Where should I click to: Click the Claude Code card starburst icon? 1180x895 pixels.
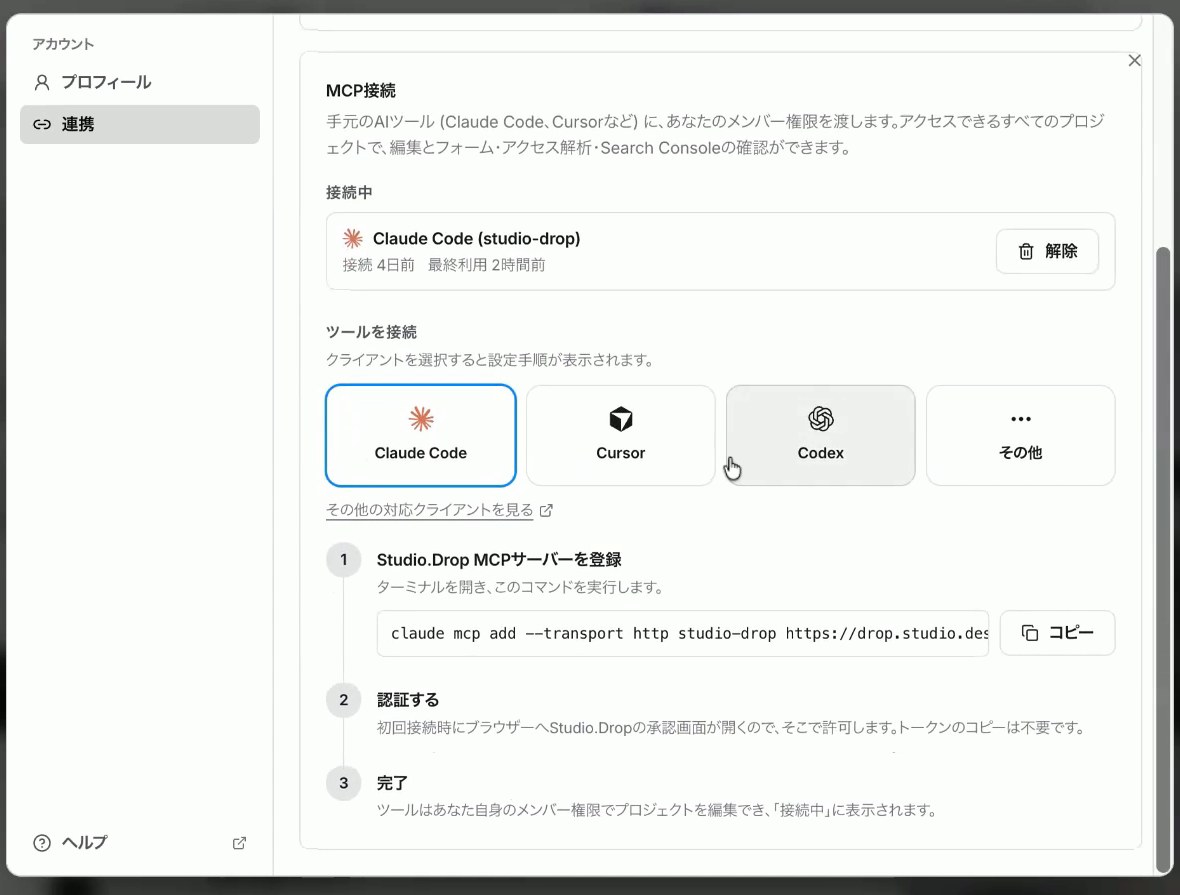click(421, 419)
